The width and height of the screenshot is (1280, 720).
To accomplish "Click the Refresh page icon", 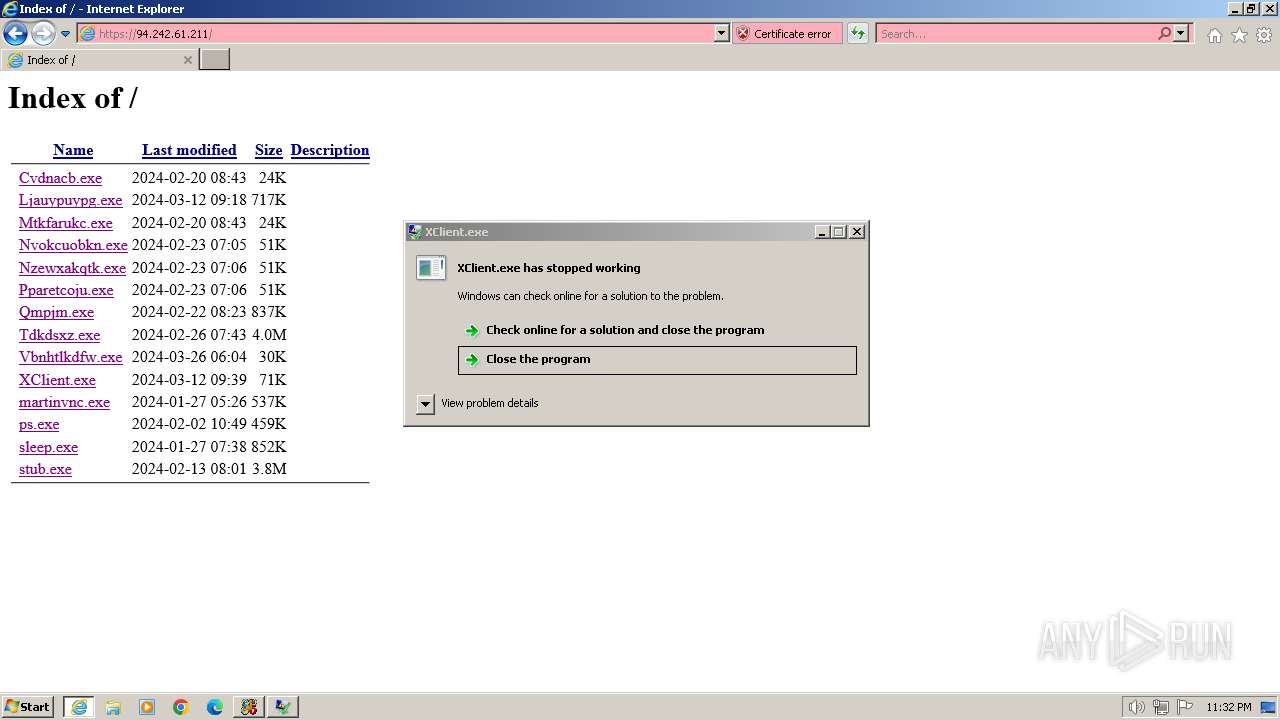I will click(858, 33).
